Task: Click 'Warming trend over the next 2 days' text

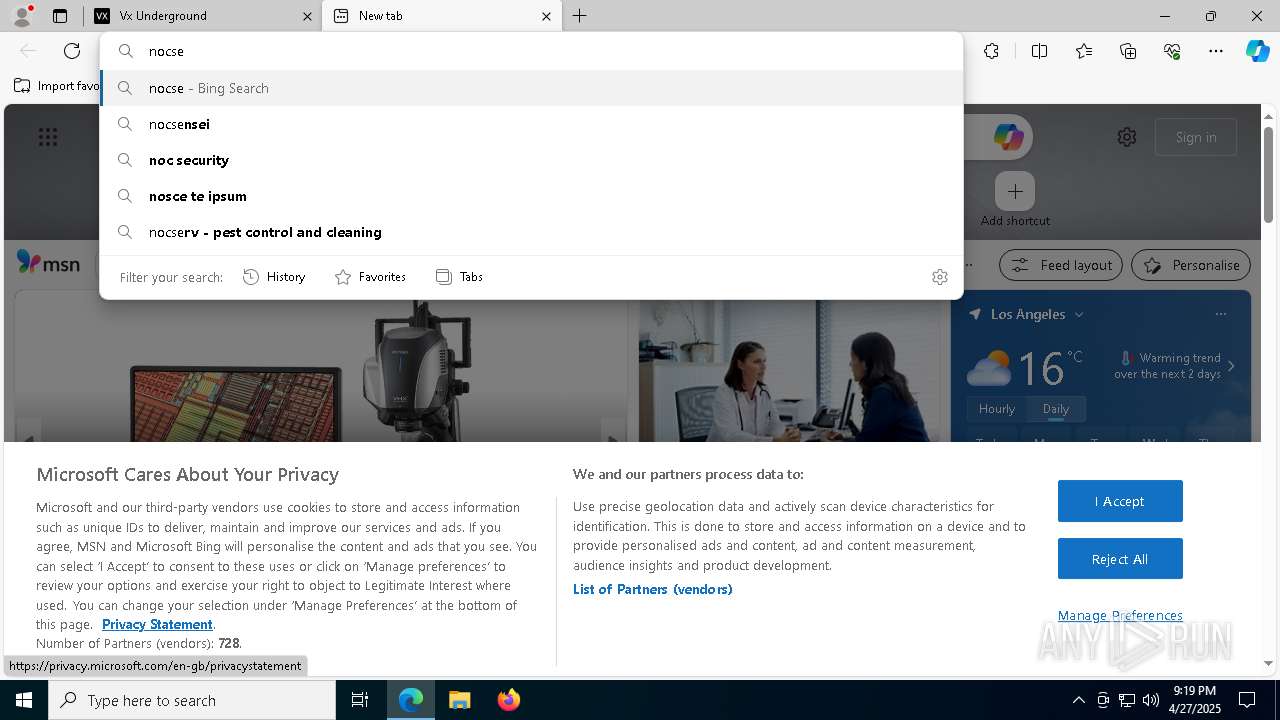Action: 1167,366
